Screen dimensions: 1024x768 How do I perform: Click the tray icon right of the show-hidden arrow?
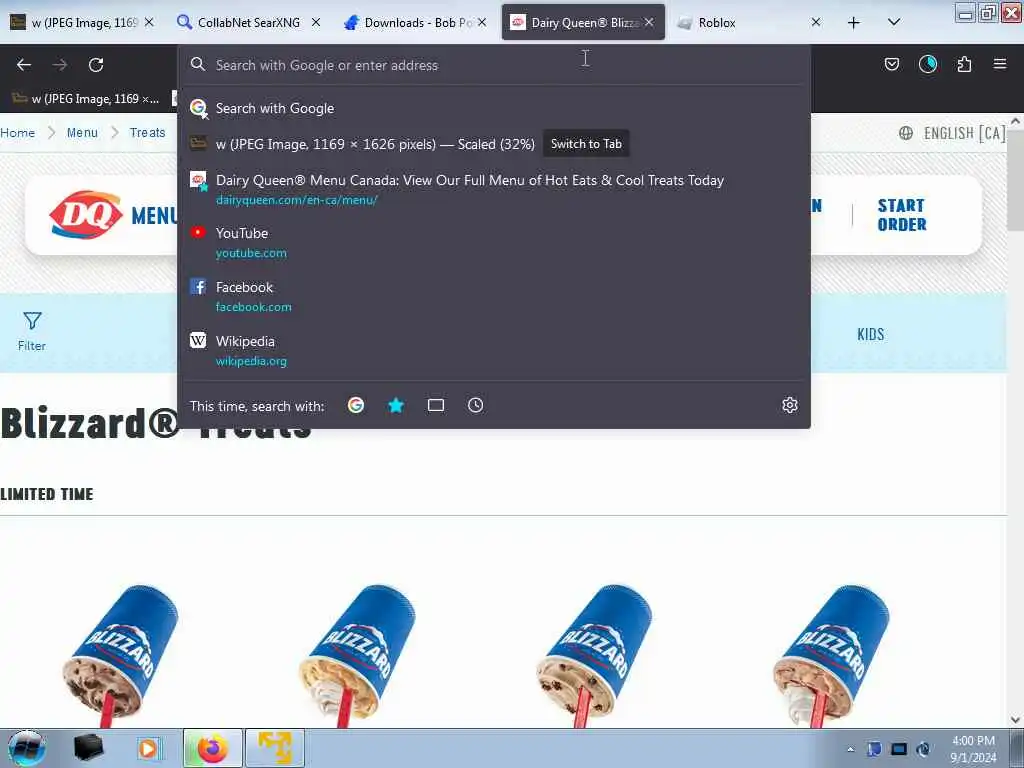[874, 749]
